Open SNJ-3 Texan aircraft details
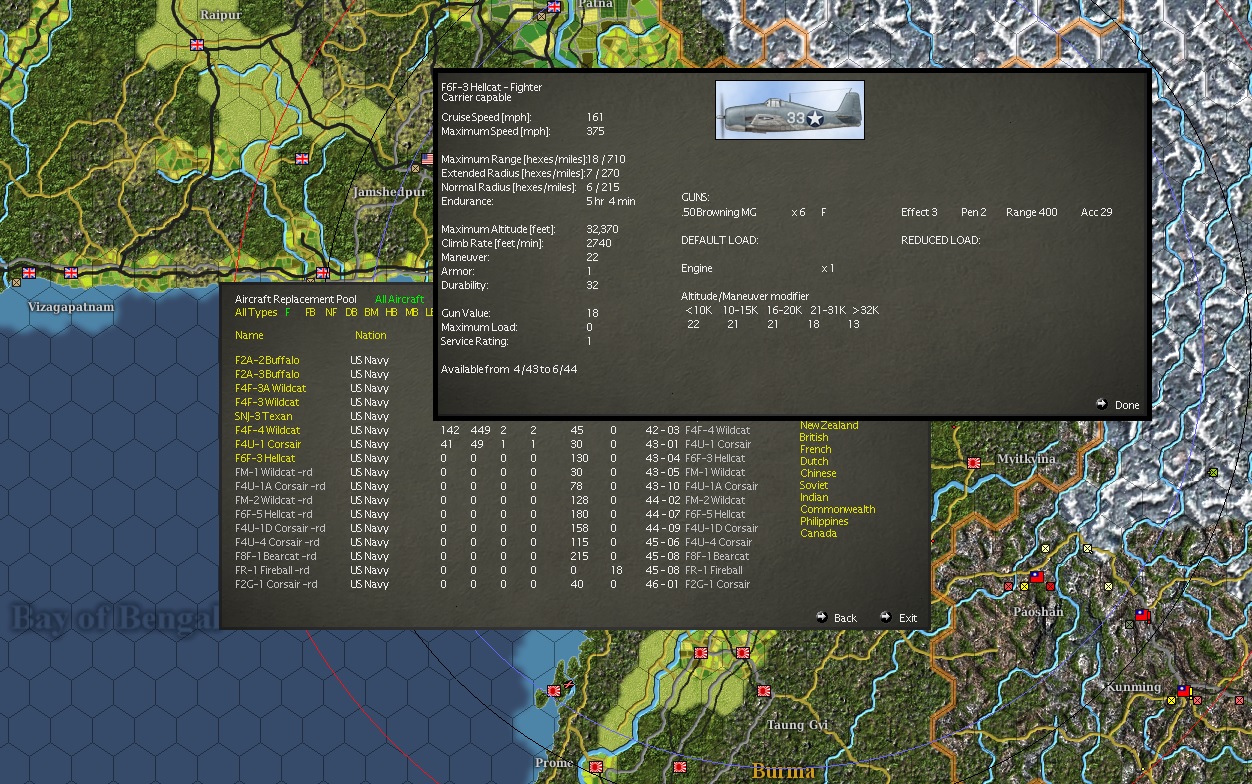Screen dimensions: 1252x784 point(264,416)
